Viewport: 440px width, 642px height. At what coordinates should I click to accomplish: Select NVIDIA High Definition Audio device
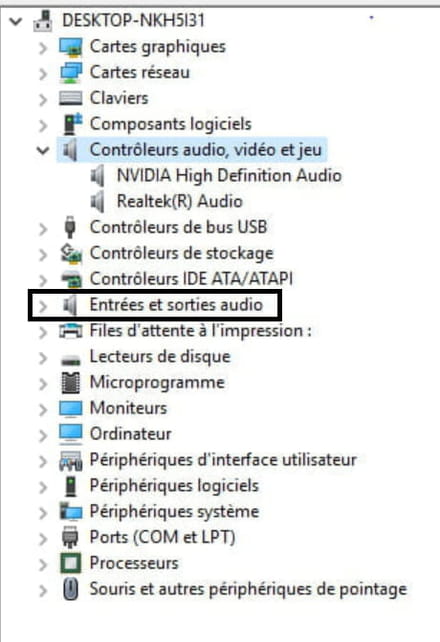pos(229,176)
